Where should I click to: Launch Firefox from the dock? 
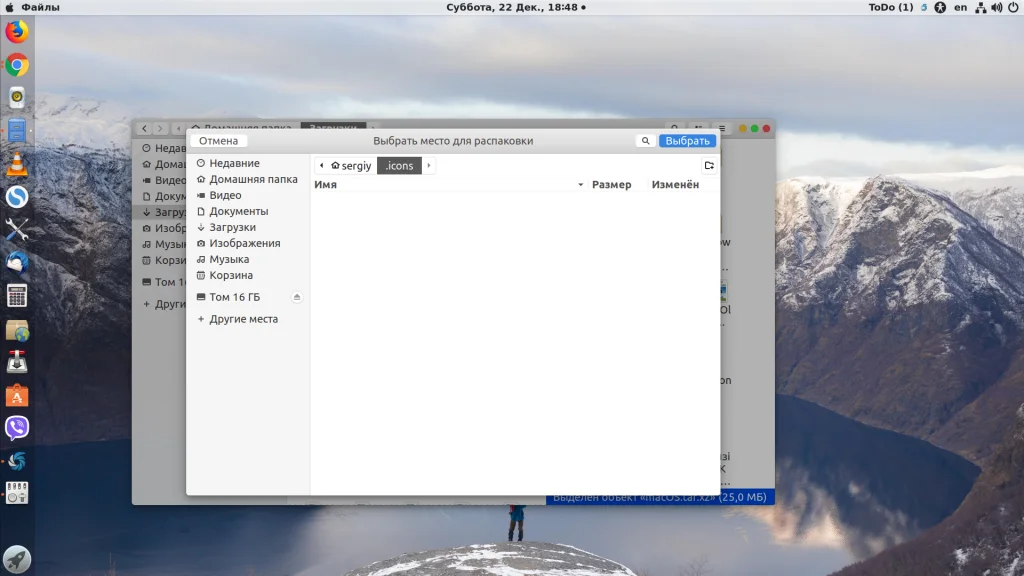coord(17,31)
